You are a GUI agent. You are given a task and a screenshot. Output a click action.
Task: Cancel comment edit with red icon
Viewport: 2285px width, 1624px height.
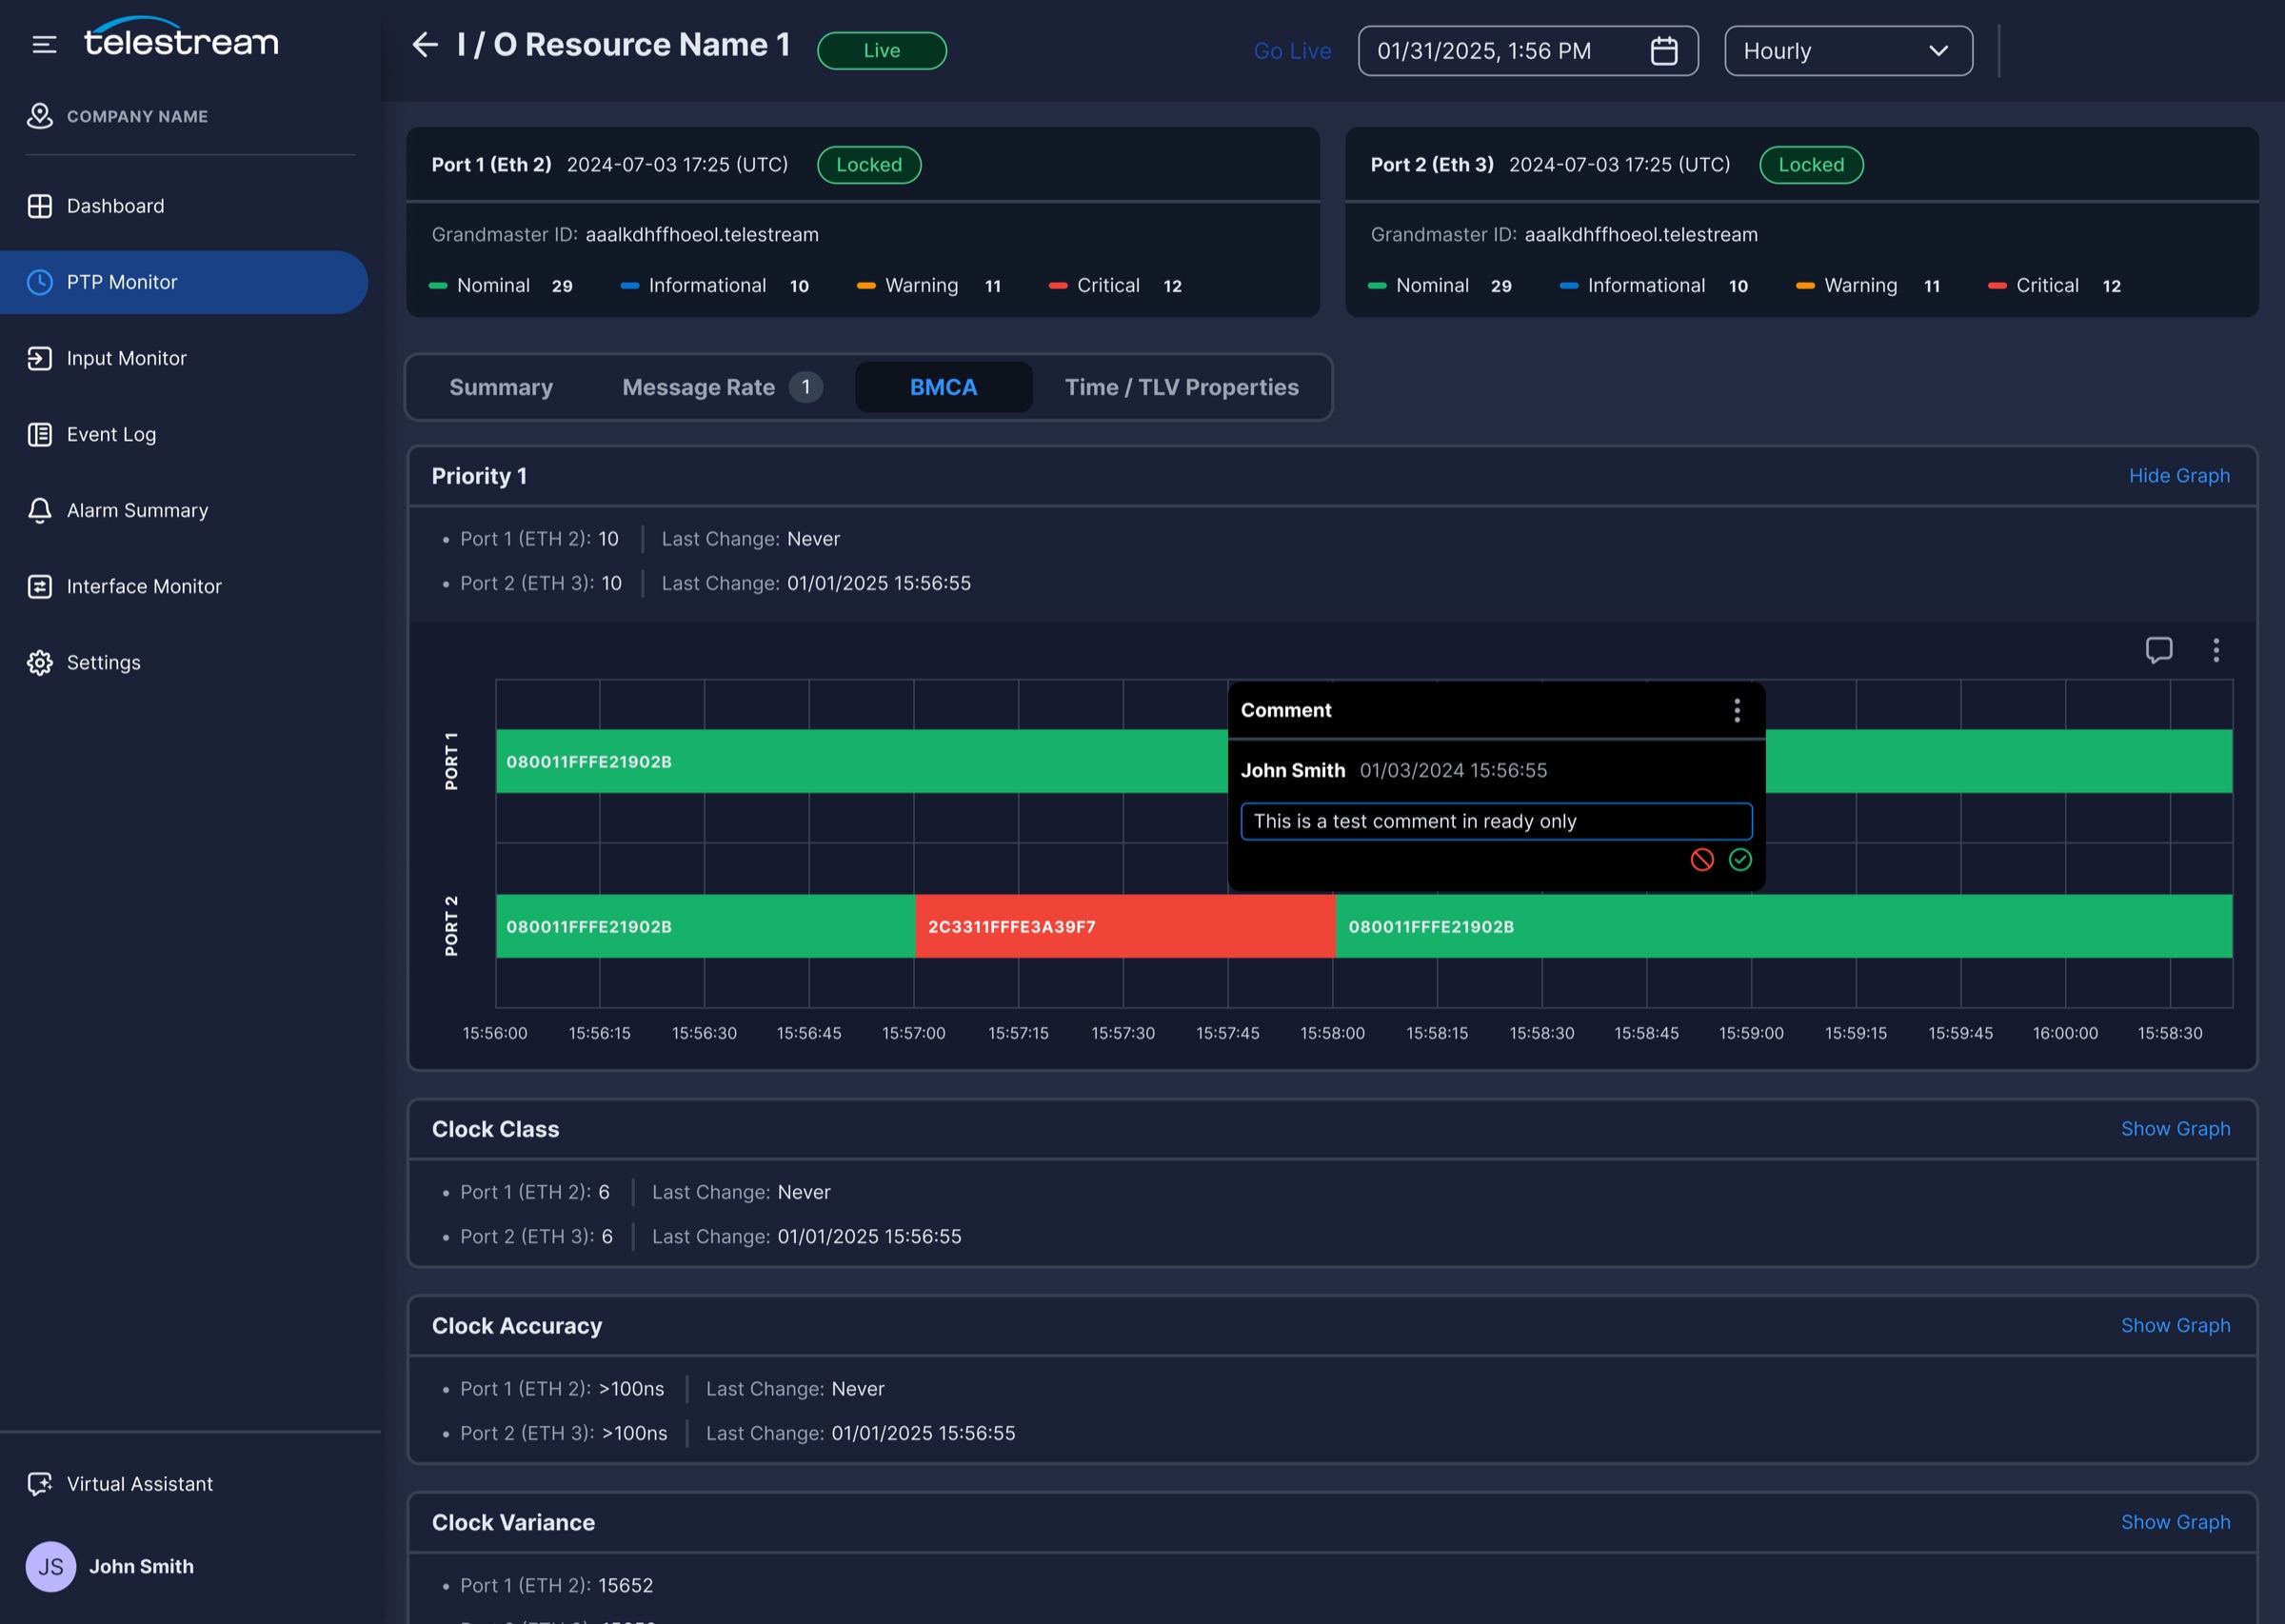1702,860
